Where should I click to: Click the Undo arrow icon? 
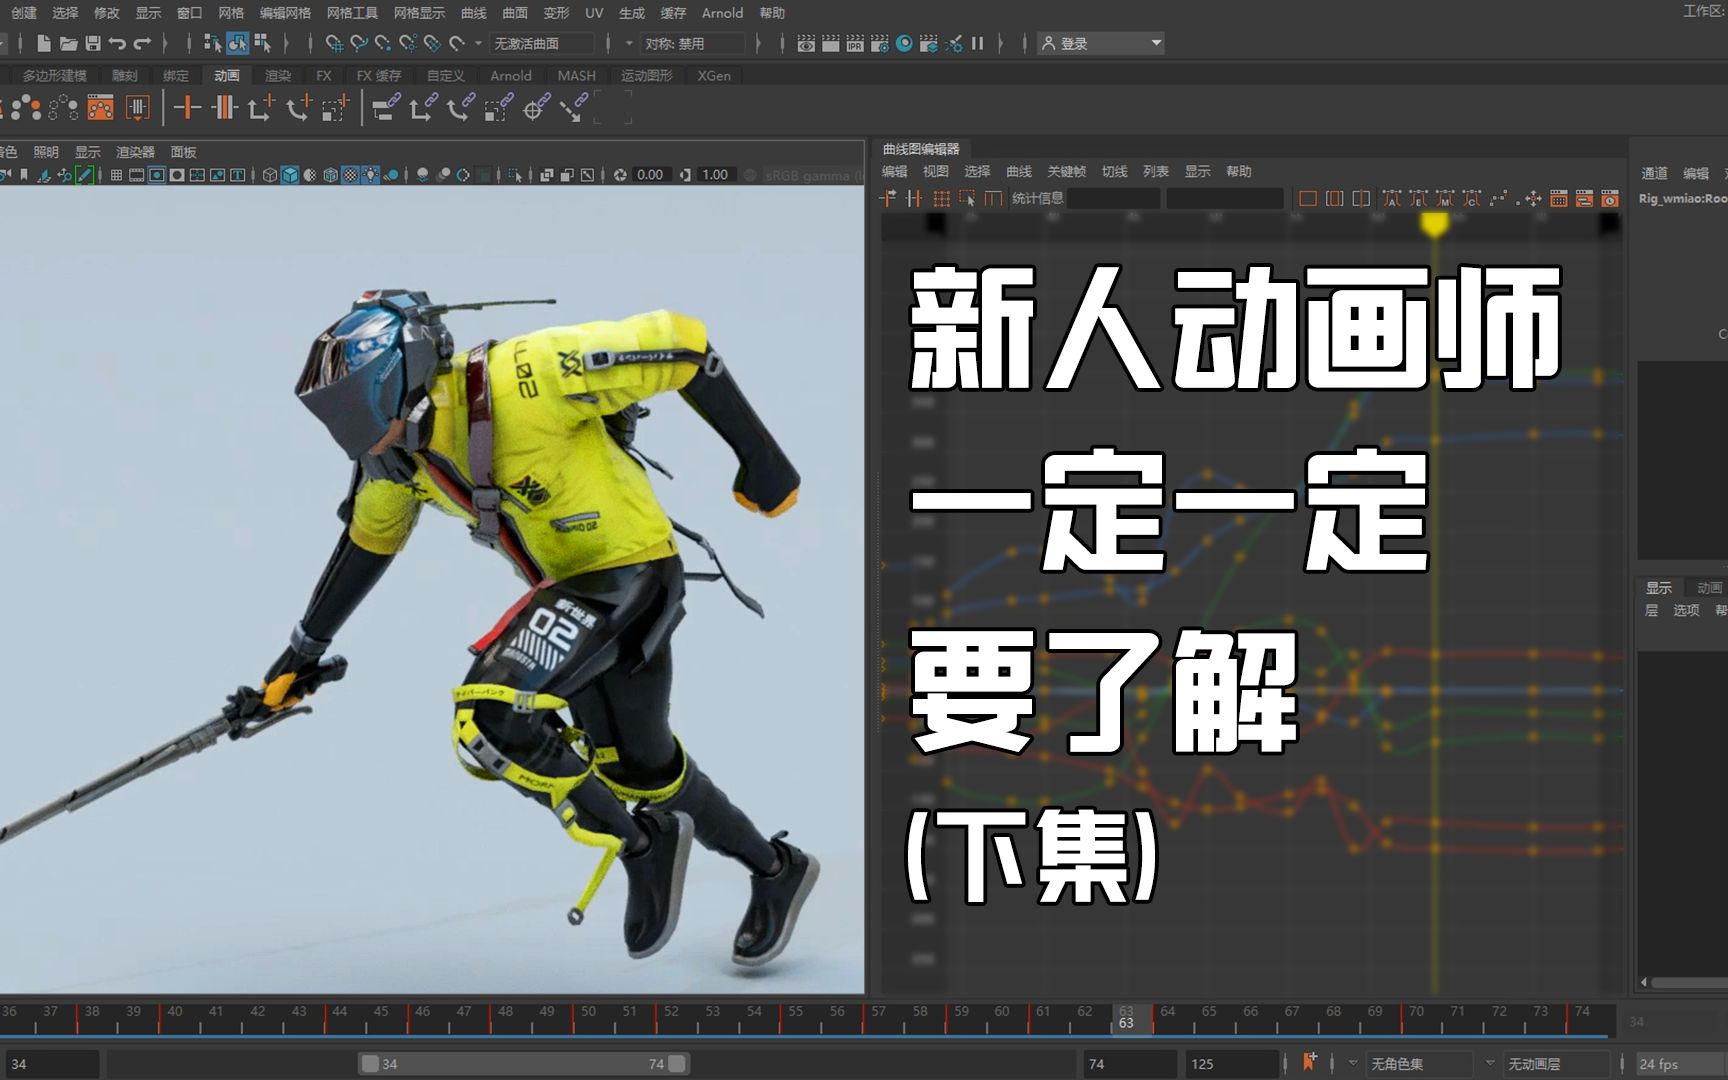click(117, 43)
